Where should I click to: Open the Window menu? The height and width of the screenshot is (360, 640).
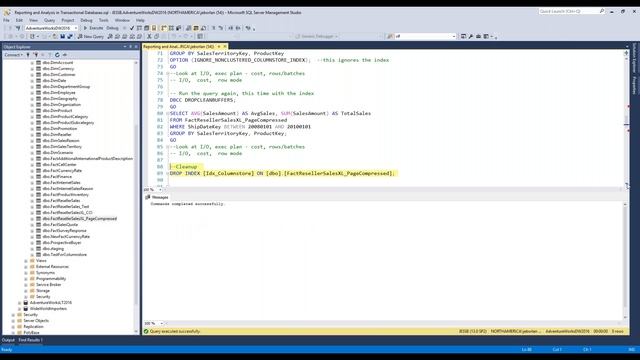click(x=122, y=20)
